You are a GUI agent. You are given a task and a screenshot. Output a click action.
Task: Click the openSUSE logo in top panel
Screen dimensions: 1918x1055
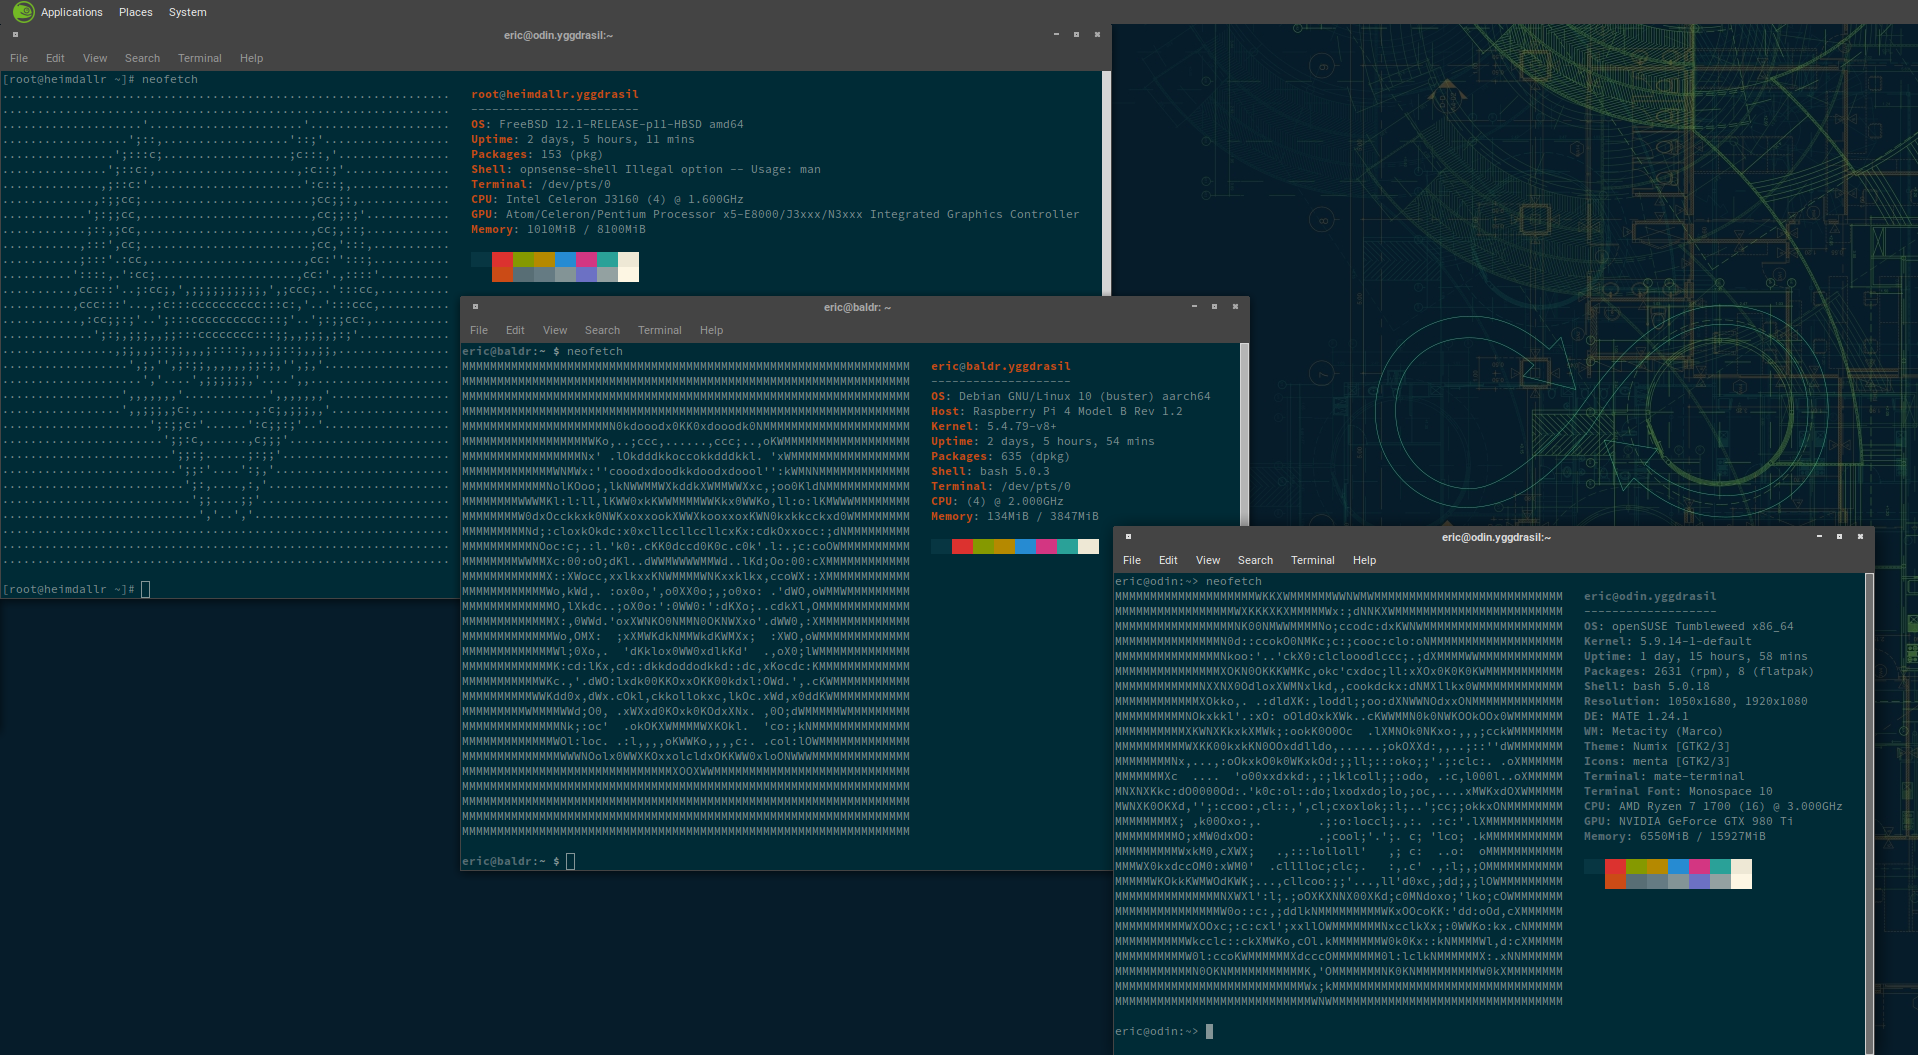(23, 12)
